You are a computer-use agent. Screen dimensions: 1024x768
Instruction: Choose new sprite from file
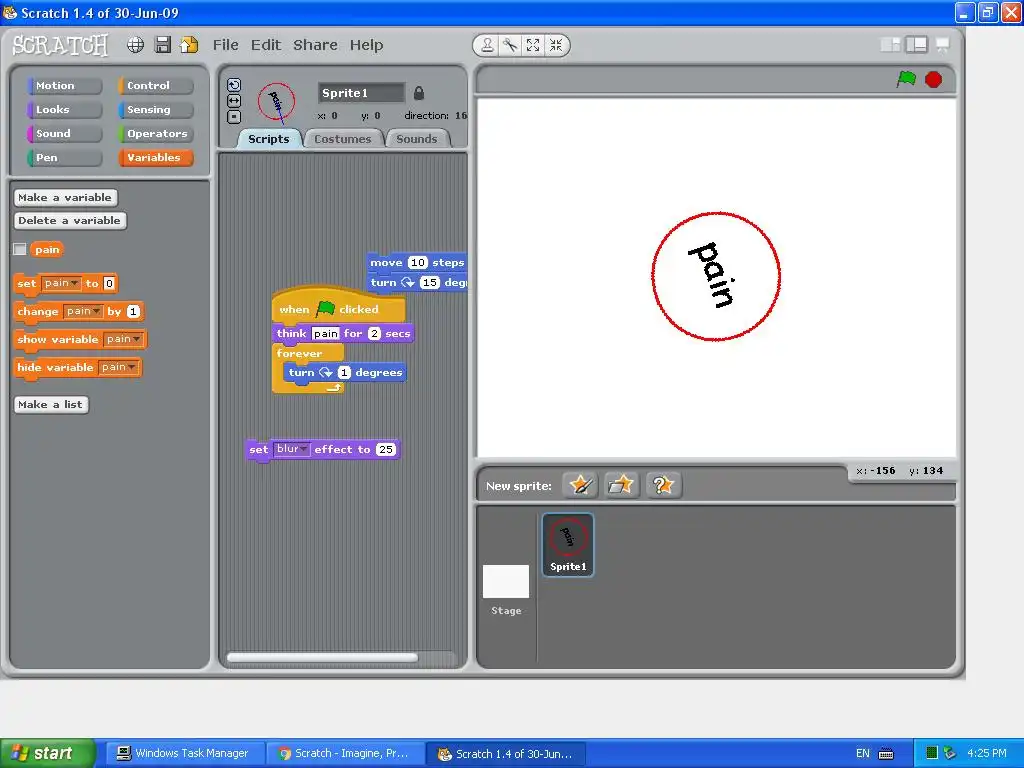pyautogui.click(x=620, y=485)
